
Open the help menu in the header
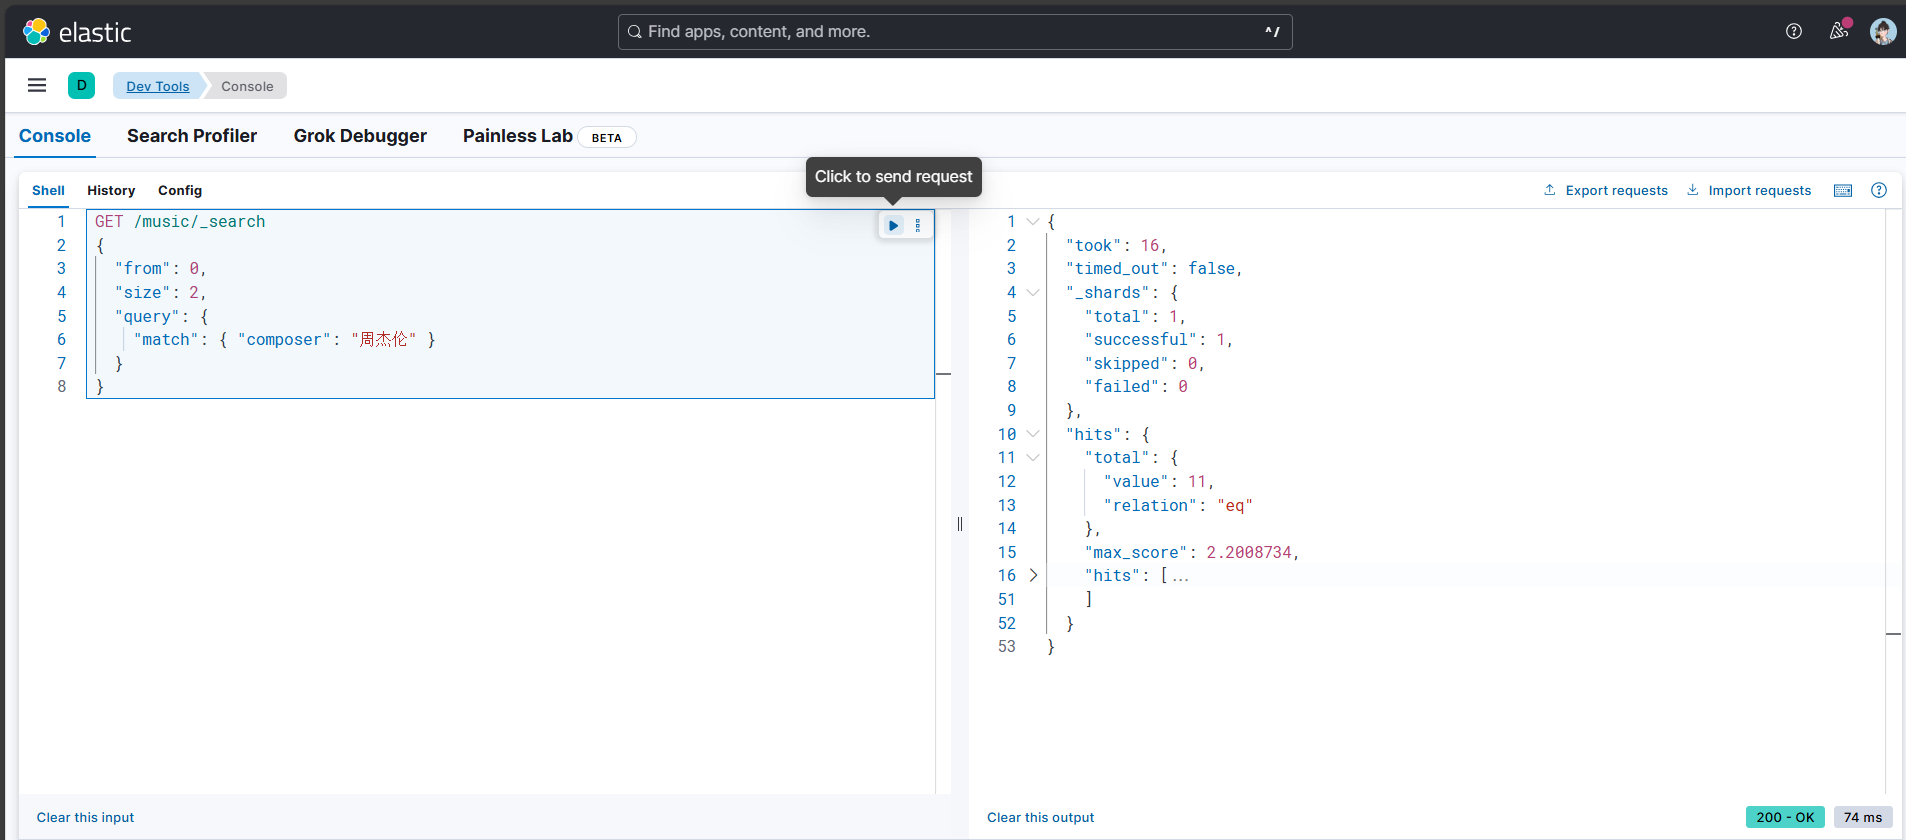tap(1794, 32)
